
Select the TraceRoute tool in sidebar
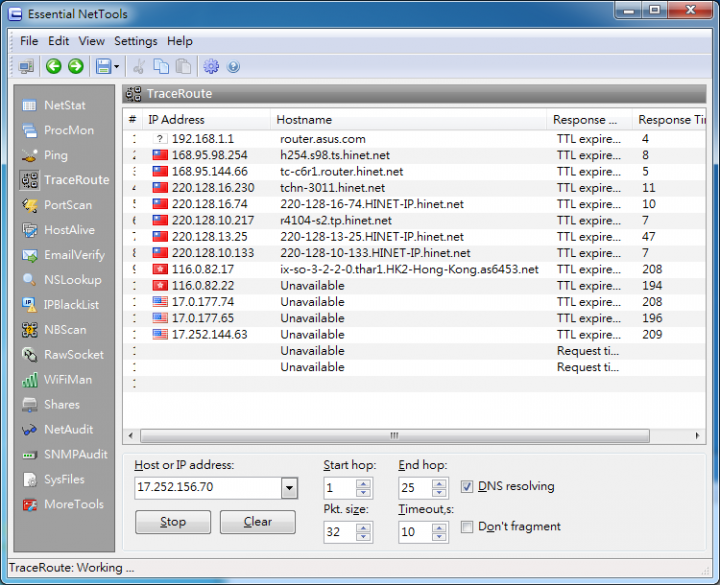pyautogui.click(x=65, y=180)
